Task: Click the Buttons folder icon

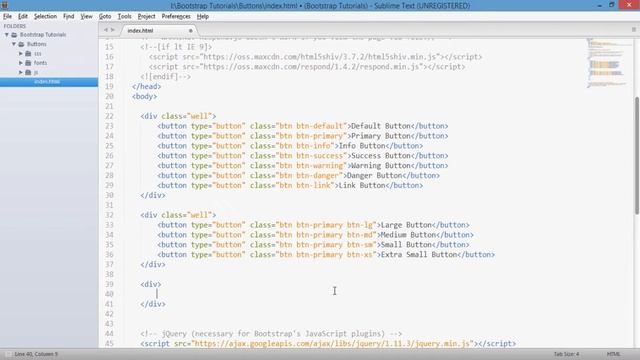Action: pos(21,44)
